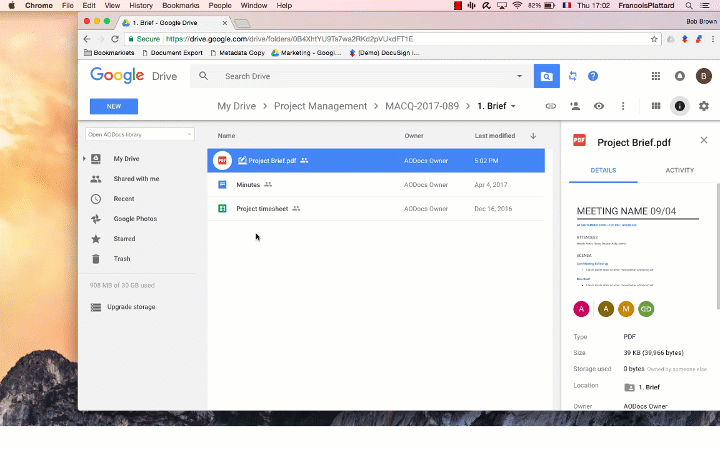Open the Bookmarks menu
Screen dimensions: 720x450
pyautogui.click(x=180, y=6)
